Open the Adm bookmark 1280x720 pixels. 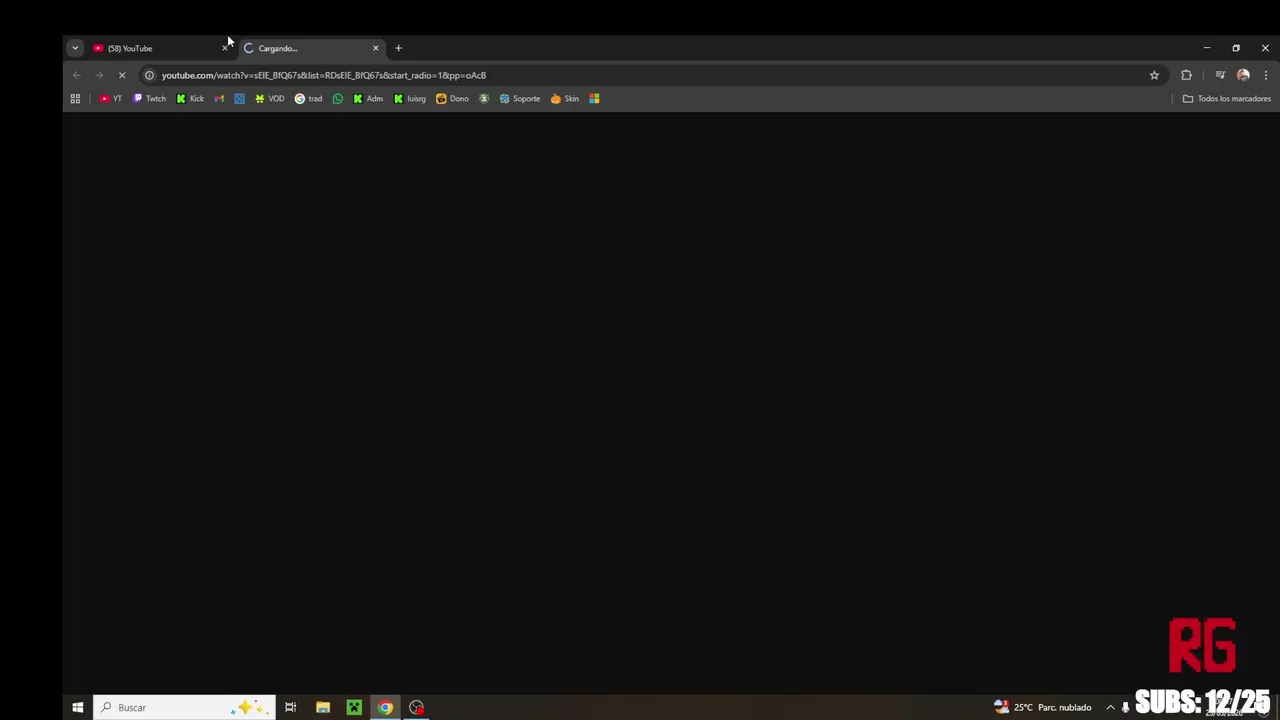367,98
